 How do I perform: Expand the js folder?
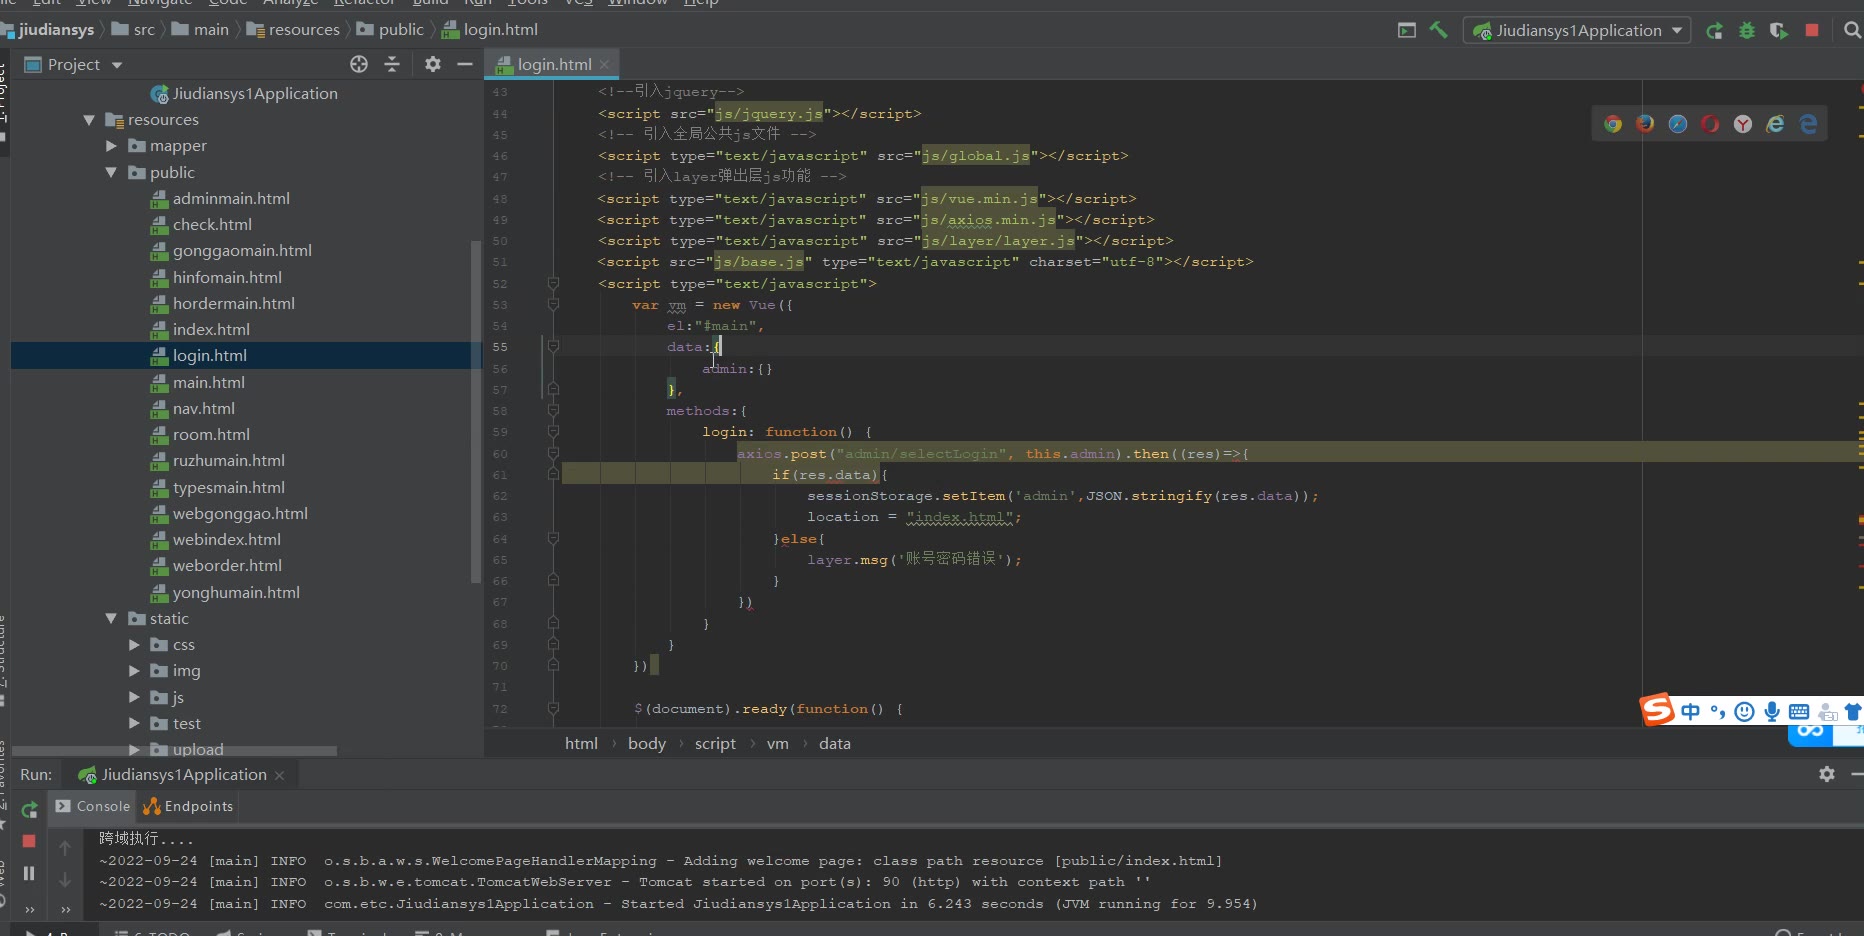(x=134, y=697)
